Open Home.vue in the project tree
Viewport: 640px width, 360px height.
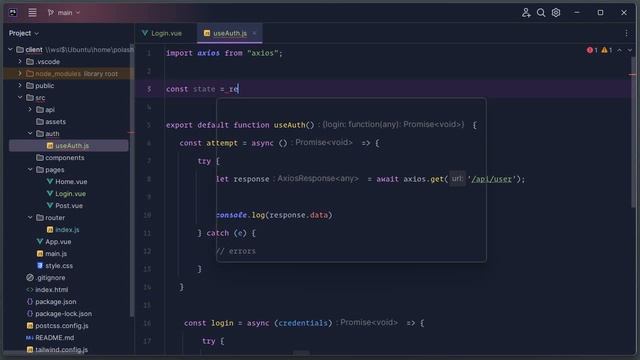click(67, 182)
